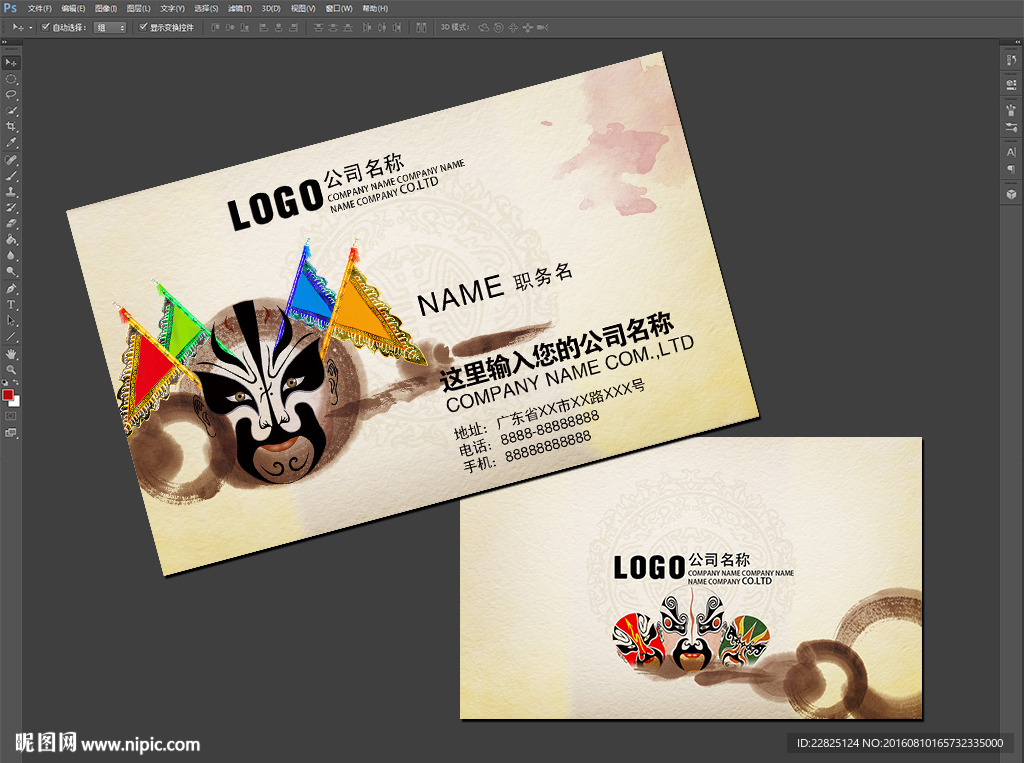Select the Horizontal Type tool
Image resolution: width=1024 pixels, height=763 pixels.
point(11,304)
